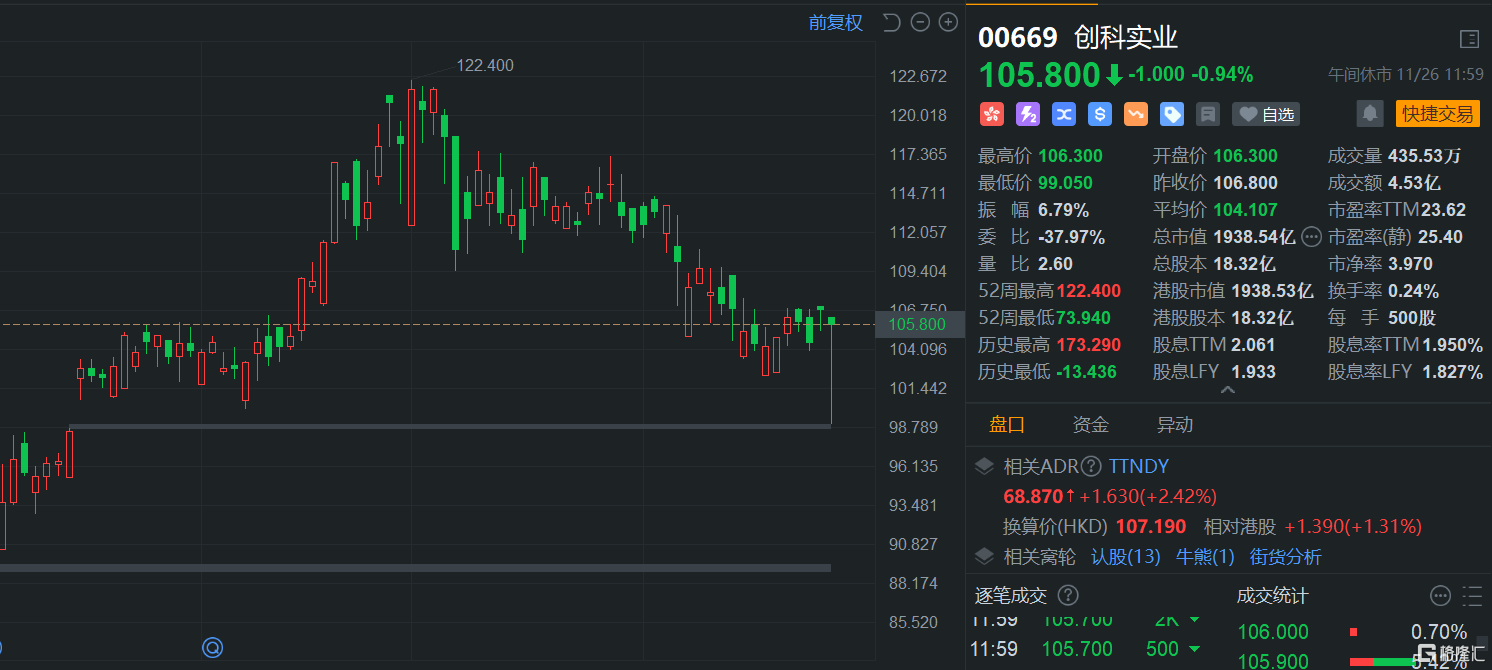
Task: Click the 105.800 current price label on axis
Action: (x=917, y=324)
